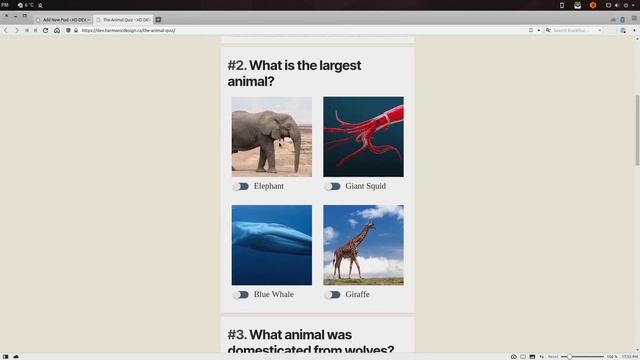Toggle the Blue Whale answer switch
This screenshot has height=360, width=640.
[x=241, y=294]
